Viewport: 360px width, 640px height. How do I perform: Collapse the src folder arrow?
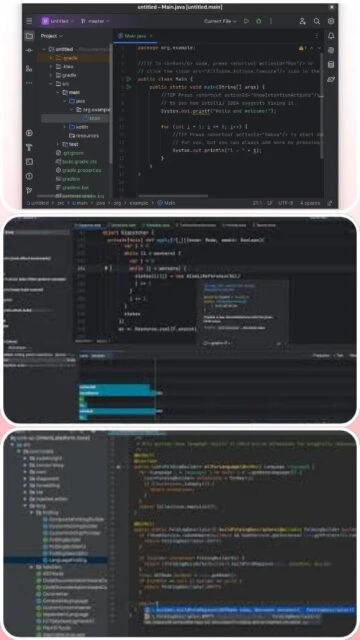click(x=51, y=84)
